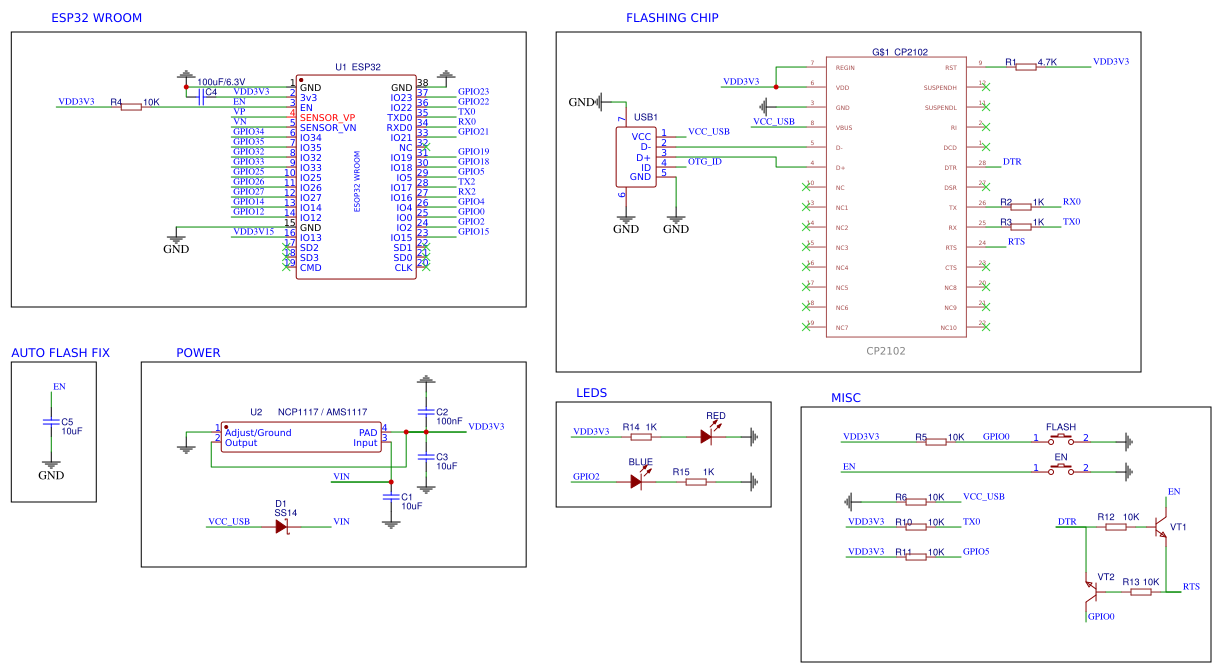Click resistor R6 symbol on the VCC_USB line

tap(915, 501)
